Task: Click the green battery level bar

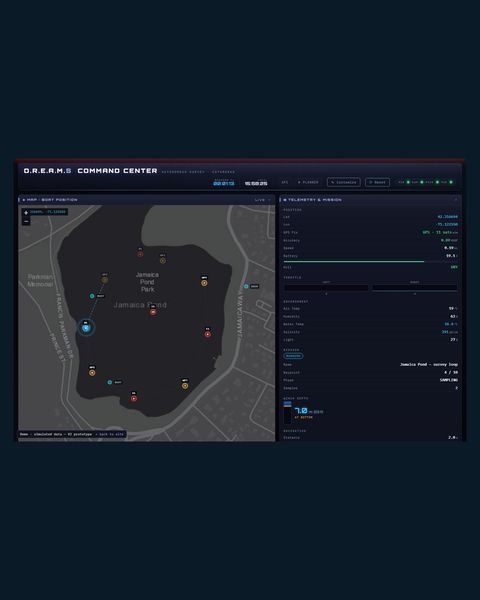Action: pyautogui.click(x=354, y=262)
